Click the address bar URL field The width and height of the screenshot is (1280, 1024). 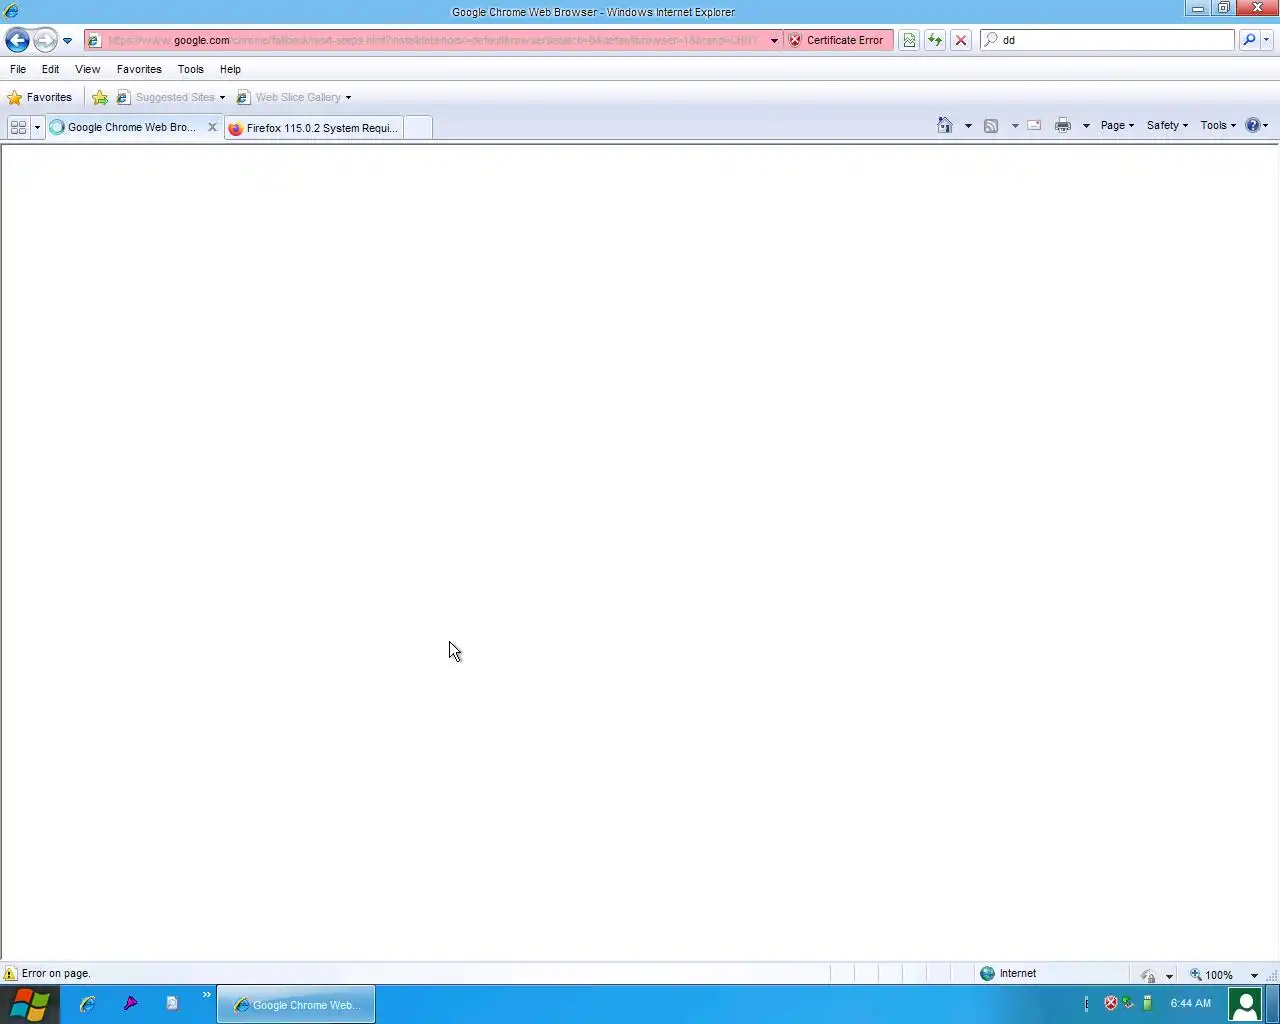(x=432, y=40)
